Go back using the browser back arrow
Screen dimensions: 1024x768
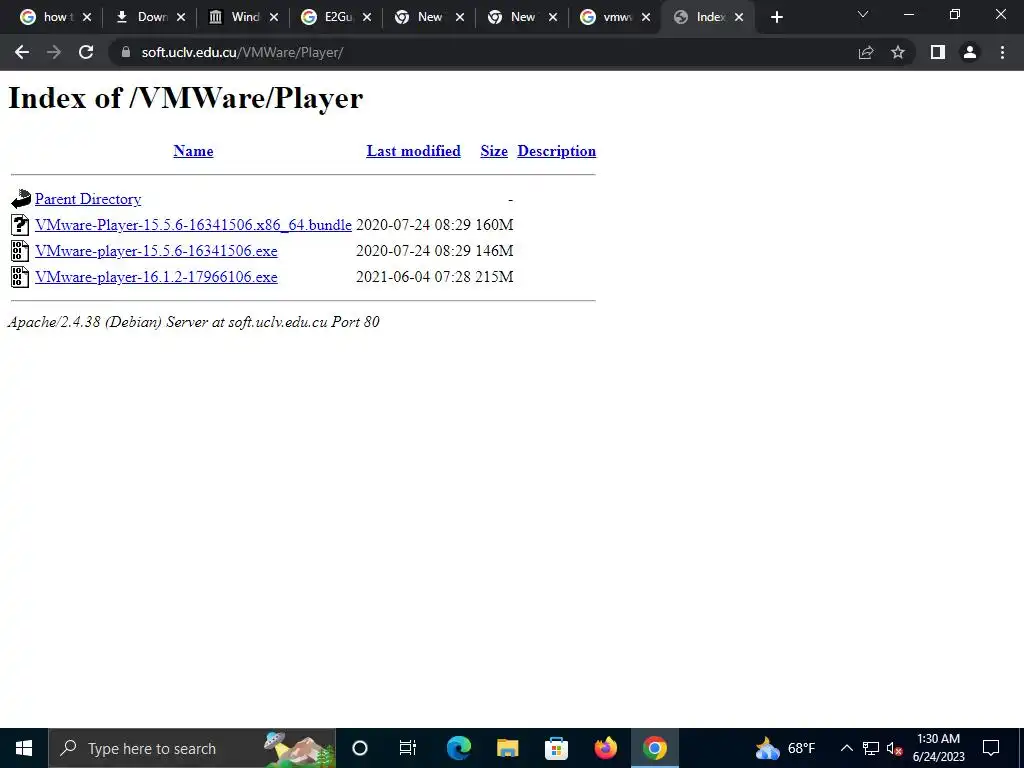pos(22,52)
